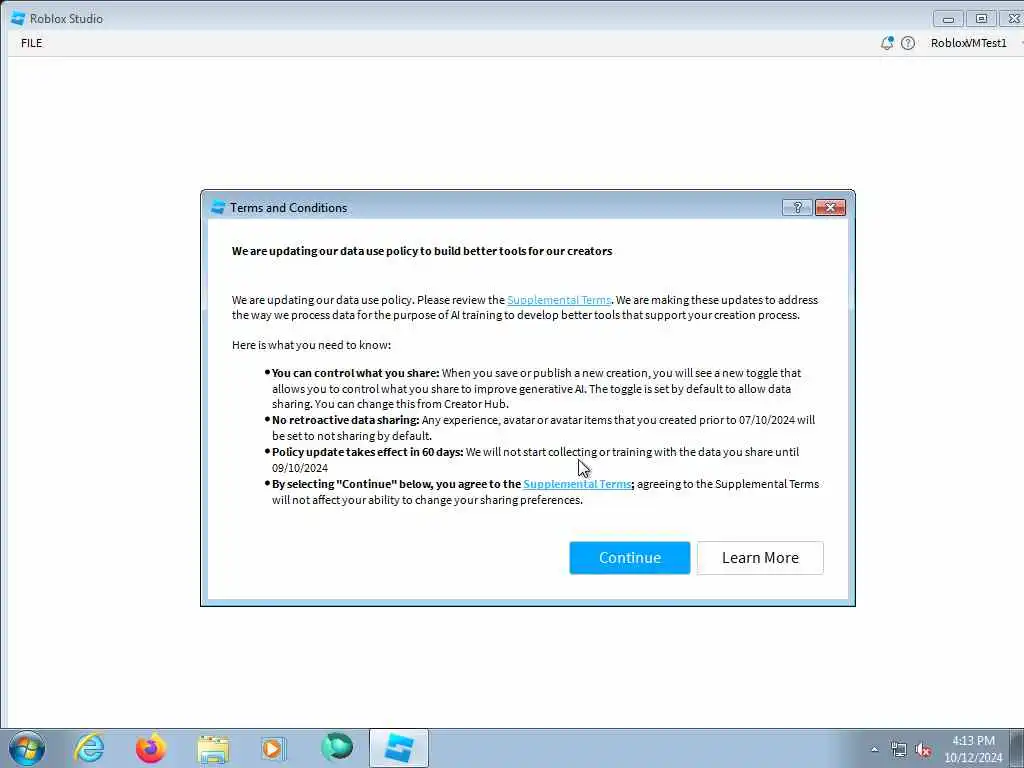This screenshot has width=1024, height=768.
Task: Maximize the Roblox Studio window
Action: tap(982, 19)
